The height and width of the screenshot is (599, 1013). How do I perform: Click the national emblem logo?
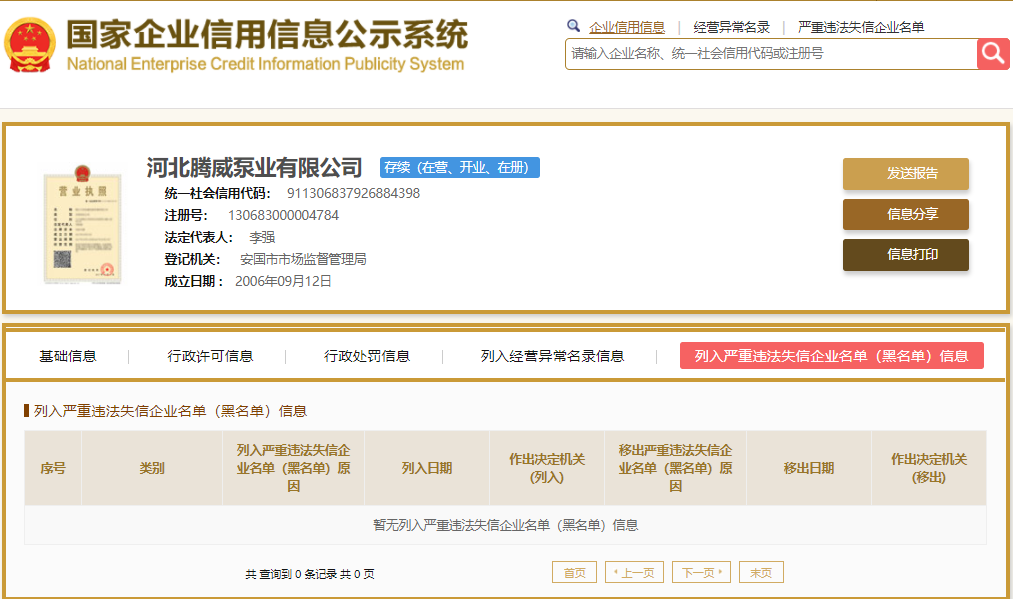pos(30,45)
